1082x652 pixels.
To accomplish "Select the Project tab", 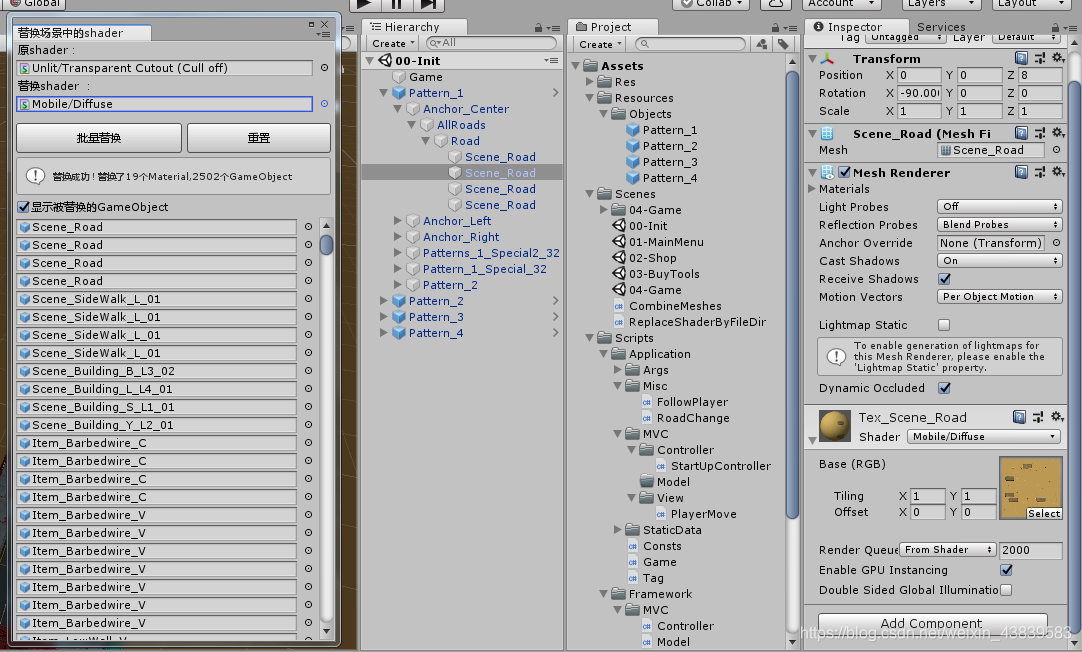I will point(611,27).
